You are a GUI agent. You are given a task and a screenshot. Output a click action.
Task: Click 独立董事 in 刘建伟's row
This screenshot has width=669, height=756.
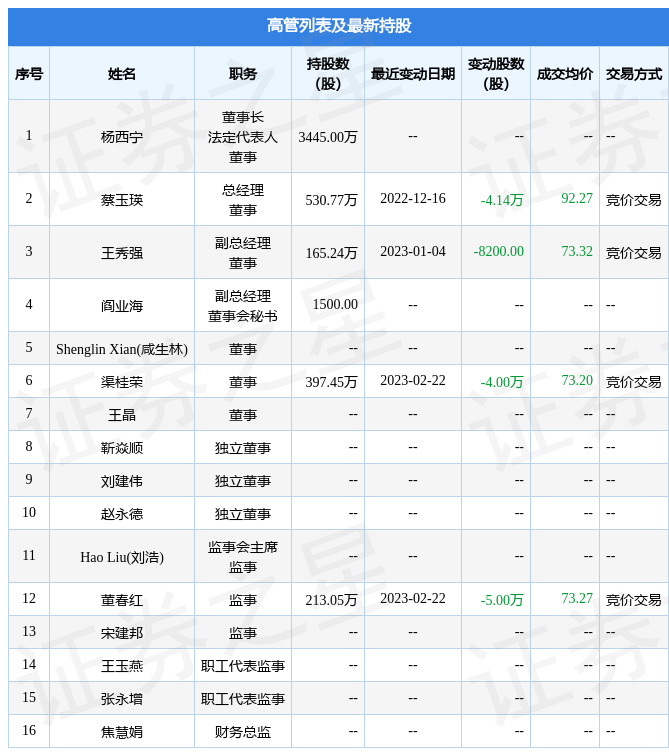click(x=242, y=481)
